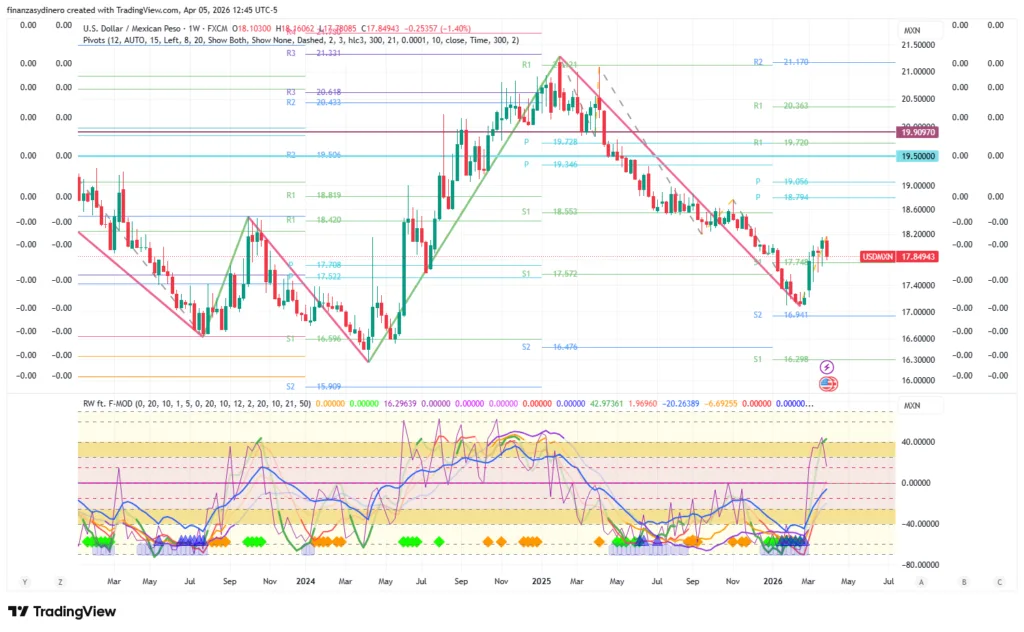Click the purple lightning bolt event icon
The height and width of the screenshot is (632, 1024).
point(828,368)
